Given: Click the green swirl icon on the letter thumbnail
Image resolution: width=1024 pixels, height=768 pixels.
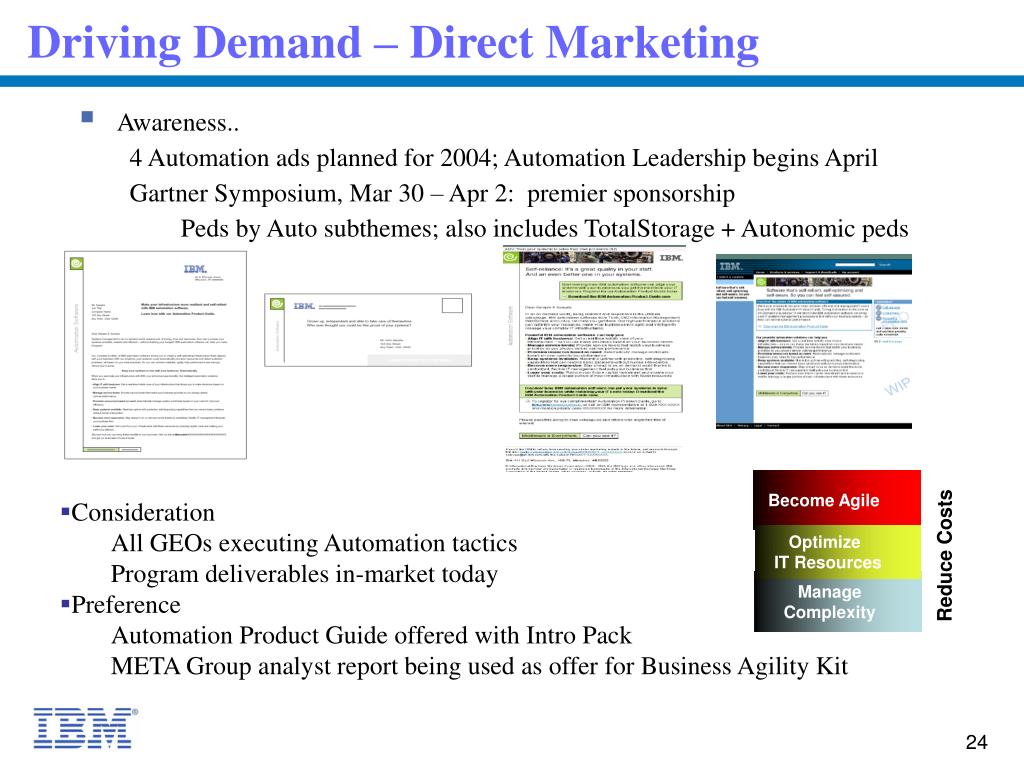Looking at the screenshot, I should (x=76, y=263).
